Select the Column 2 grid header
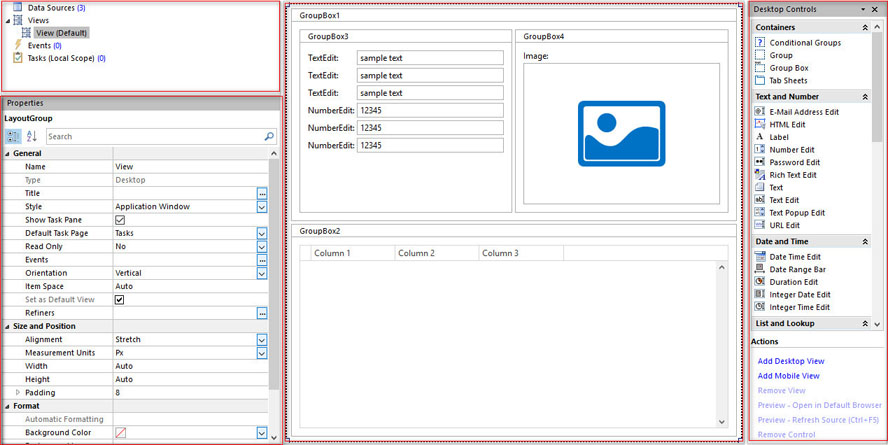The width and height of the screenshot is (888, 445). pos(437,253)
